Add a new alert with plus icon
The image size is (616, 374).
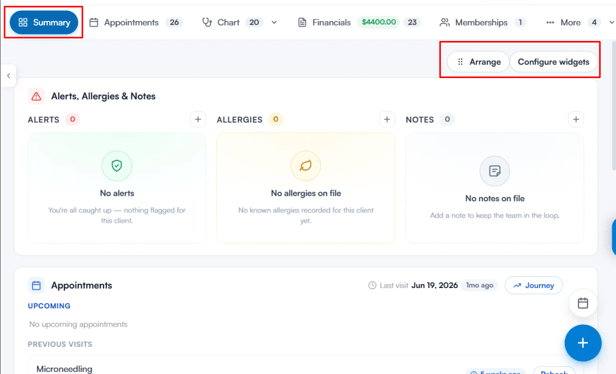coord(198,119)
